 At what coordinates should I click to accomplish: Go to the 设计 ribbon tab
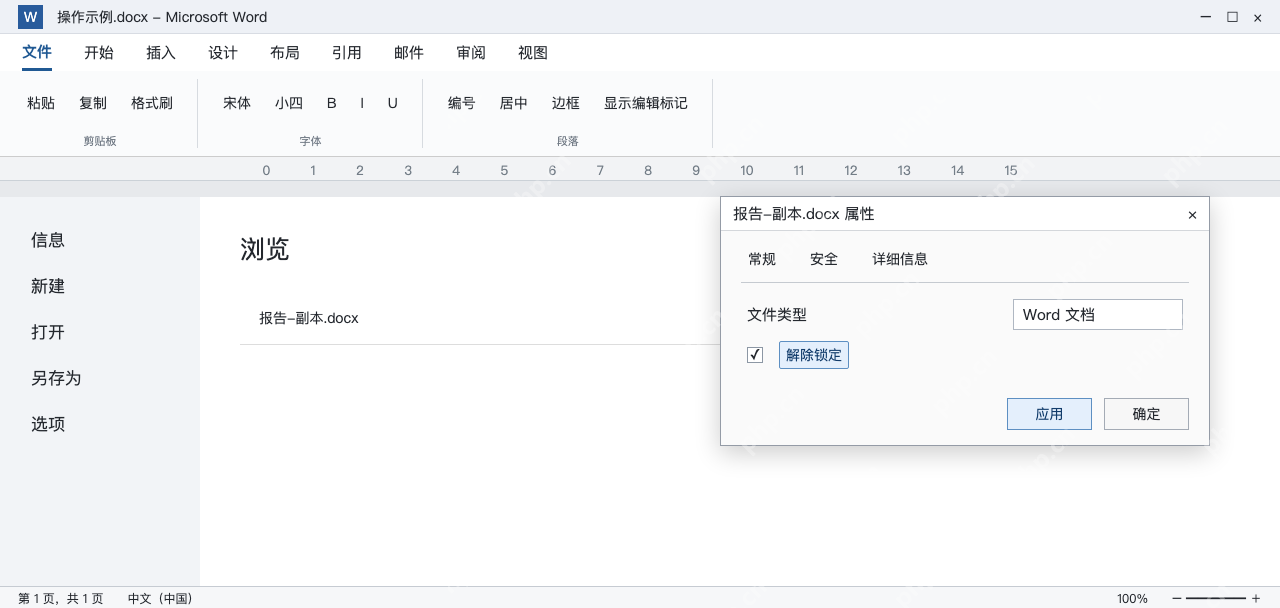pos(223,53)
